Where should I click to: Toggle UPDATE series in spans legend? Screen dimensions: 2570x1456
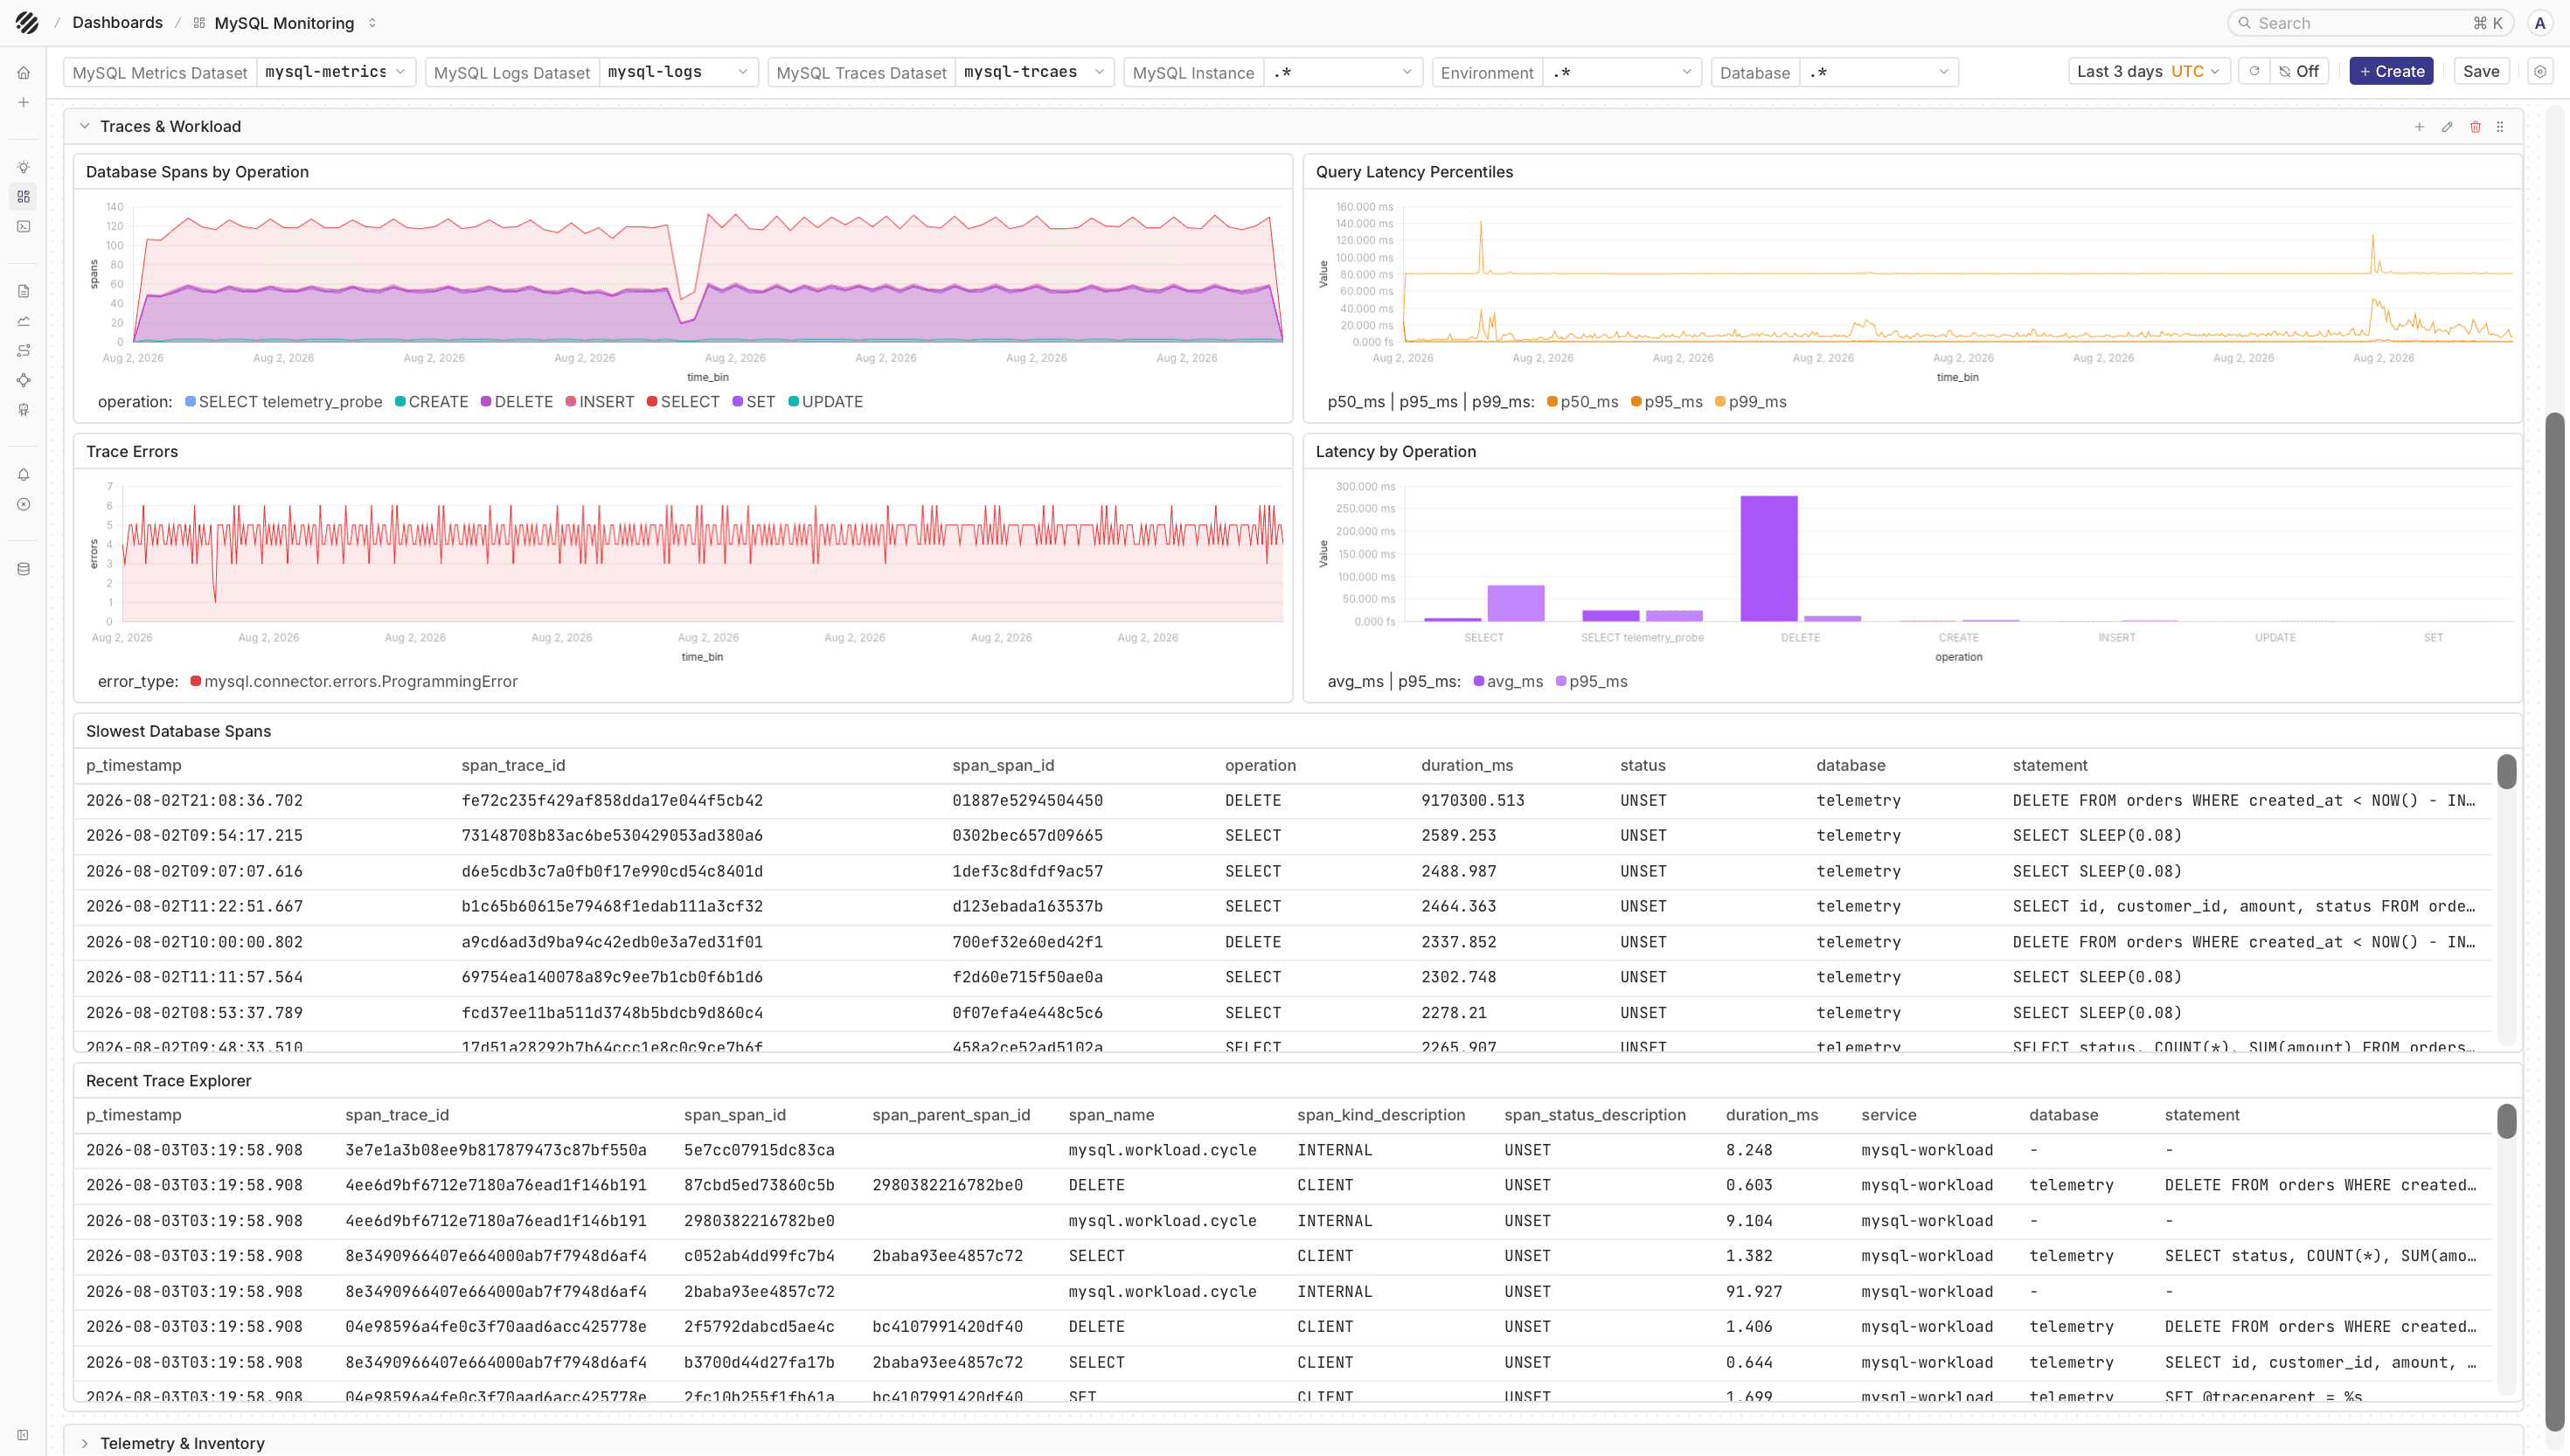click(825, 402)
